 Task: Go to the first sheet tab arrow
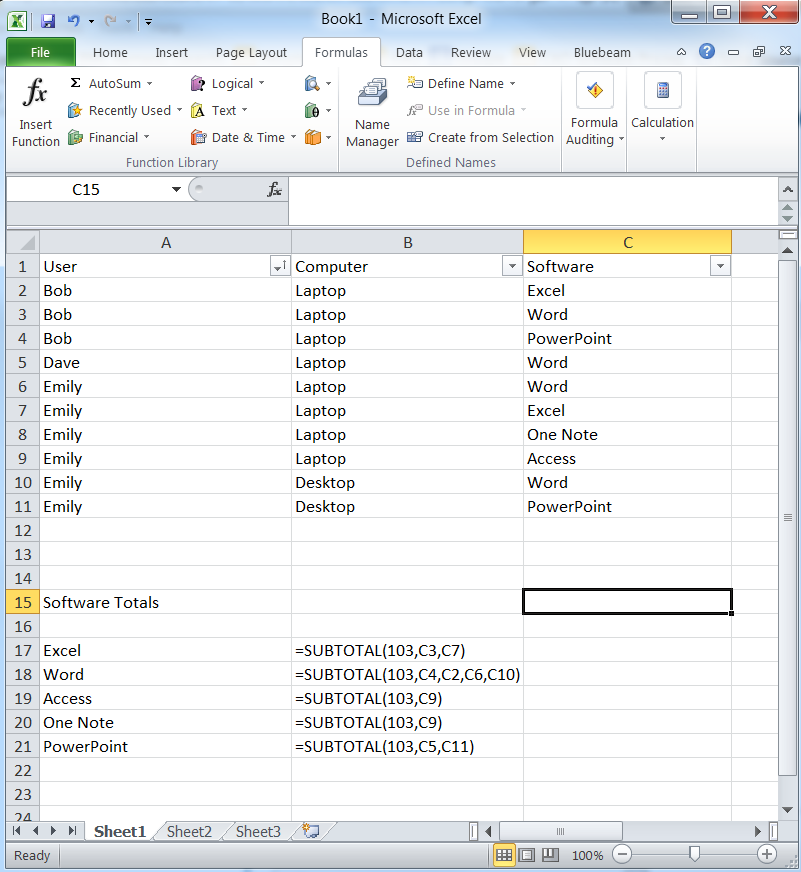click(x=17, y=831)
